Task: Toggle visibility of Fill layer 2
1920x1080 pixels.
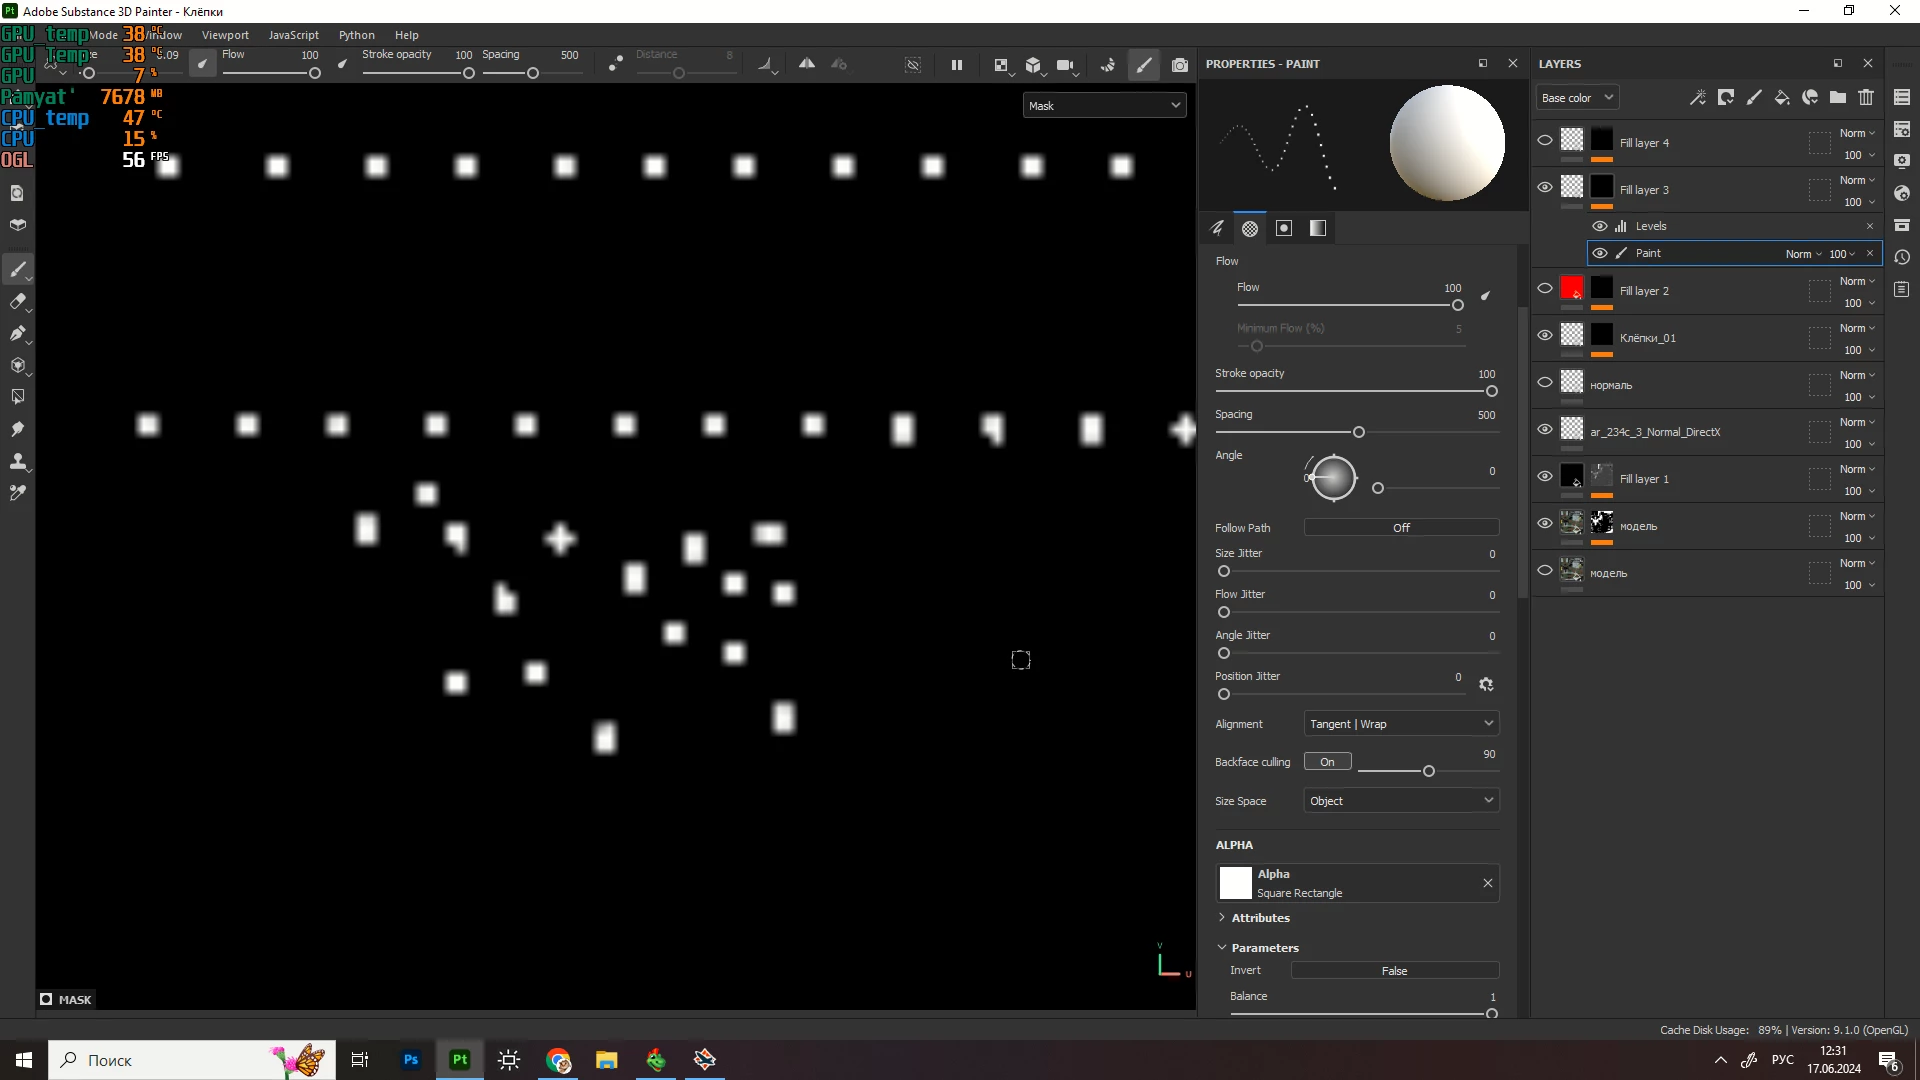Action: [1545, 289]
